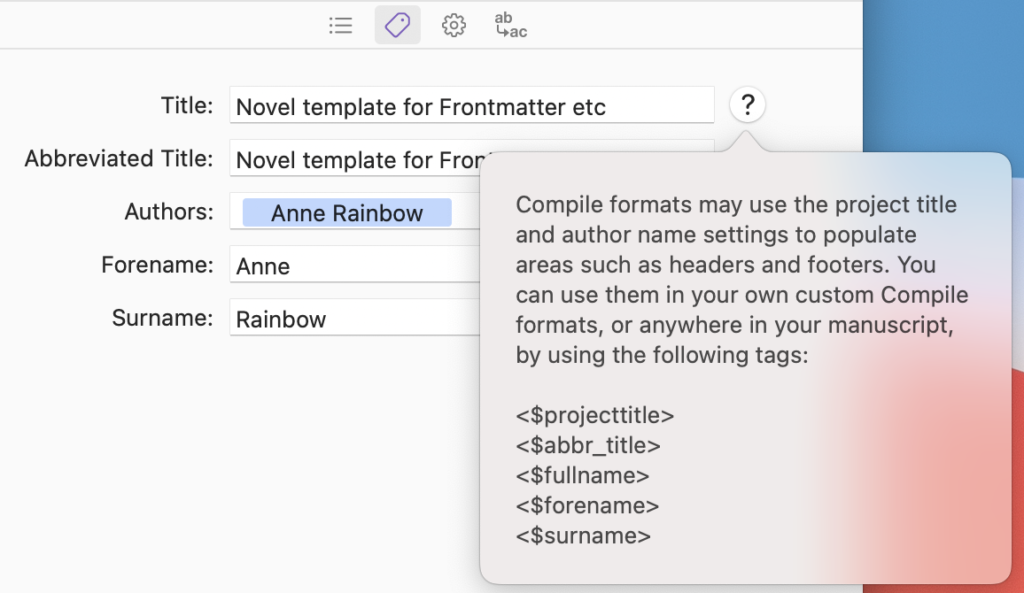Image resolution: width=1024 pixels, height=593 pixels.
Task: Select the <$abbr_title> placeholder tag
Action: point(587,445)
